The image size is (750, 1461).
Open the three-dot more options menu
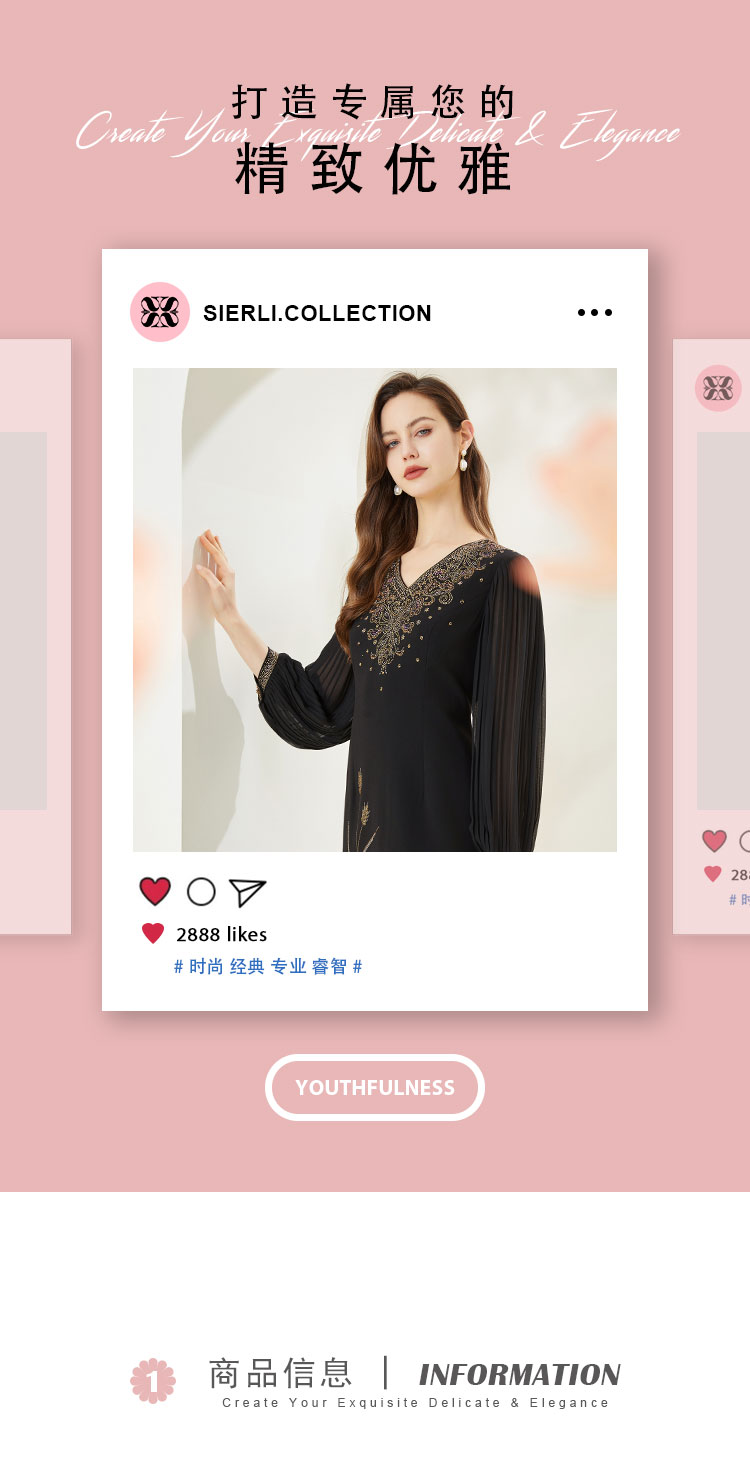tap(595, 312)
